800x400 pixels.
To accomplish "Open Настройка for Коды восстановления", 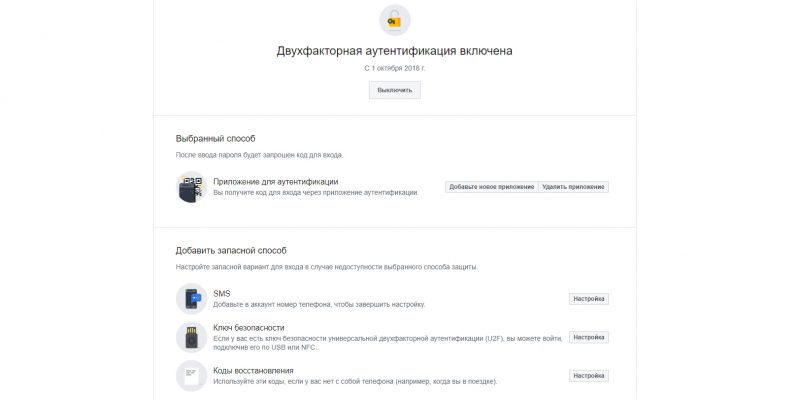I will [589, 376].
